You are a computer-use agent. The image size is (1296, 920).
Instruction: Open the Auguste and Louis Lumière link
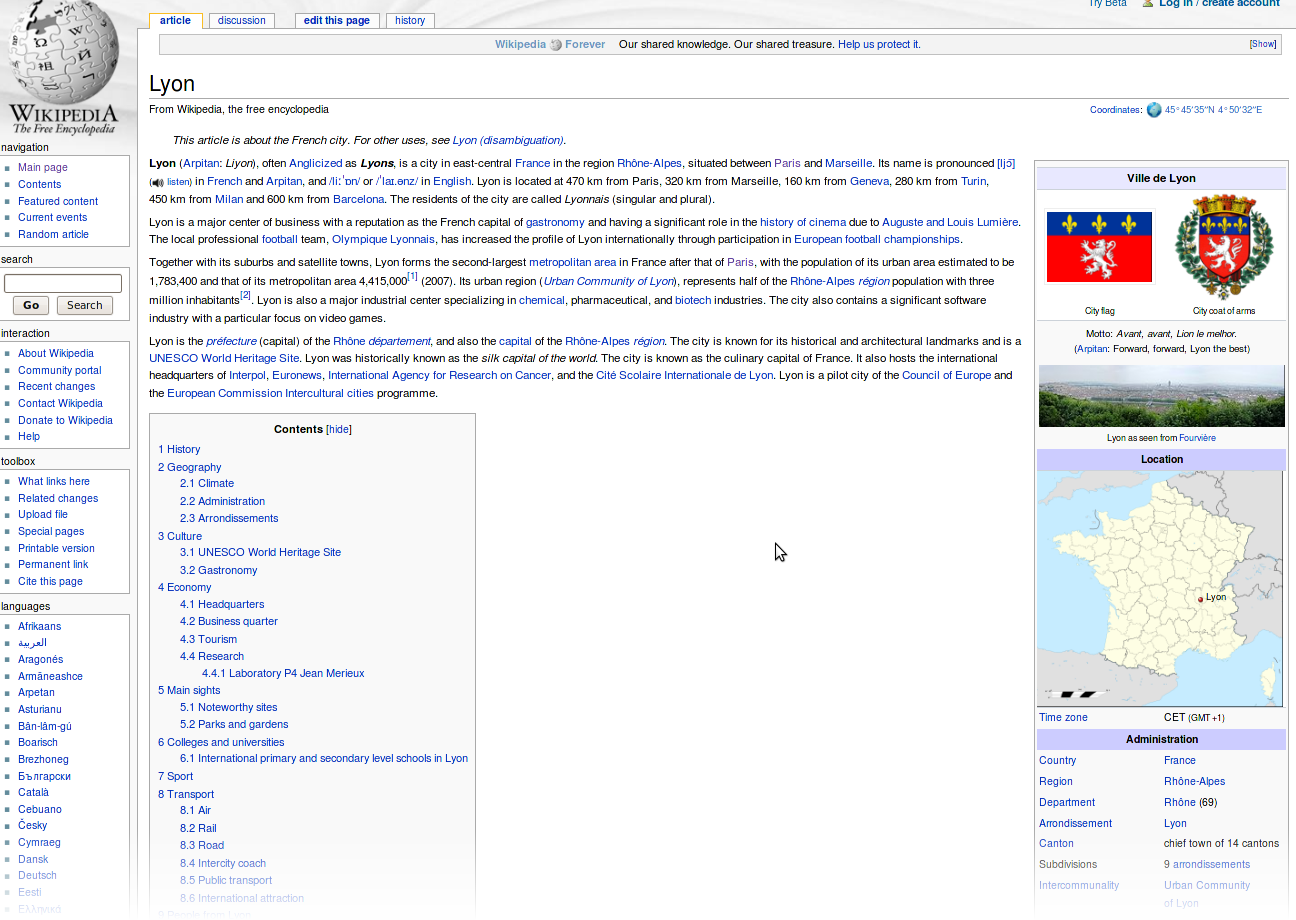pos(950,222)
